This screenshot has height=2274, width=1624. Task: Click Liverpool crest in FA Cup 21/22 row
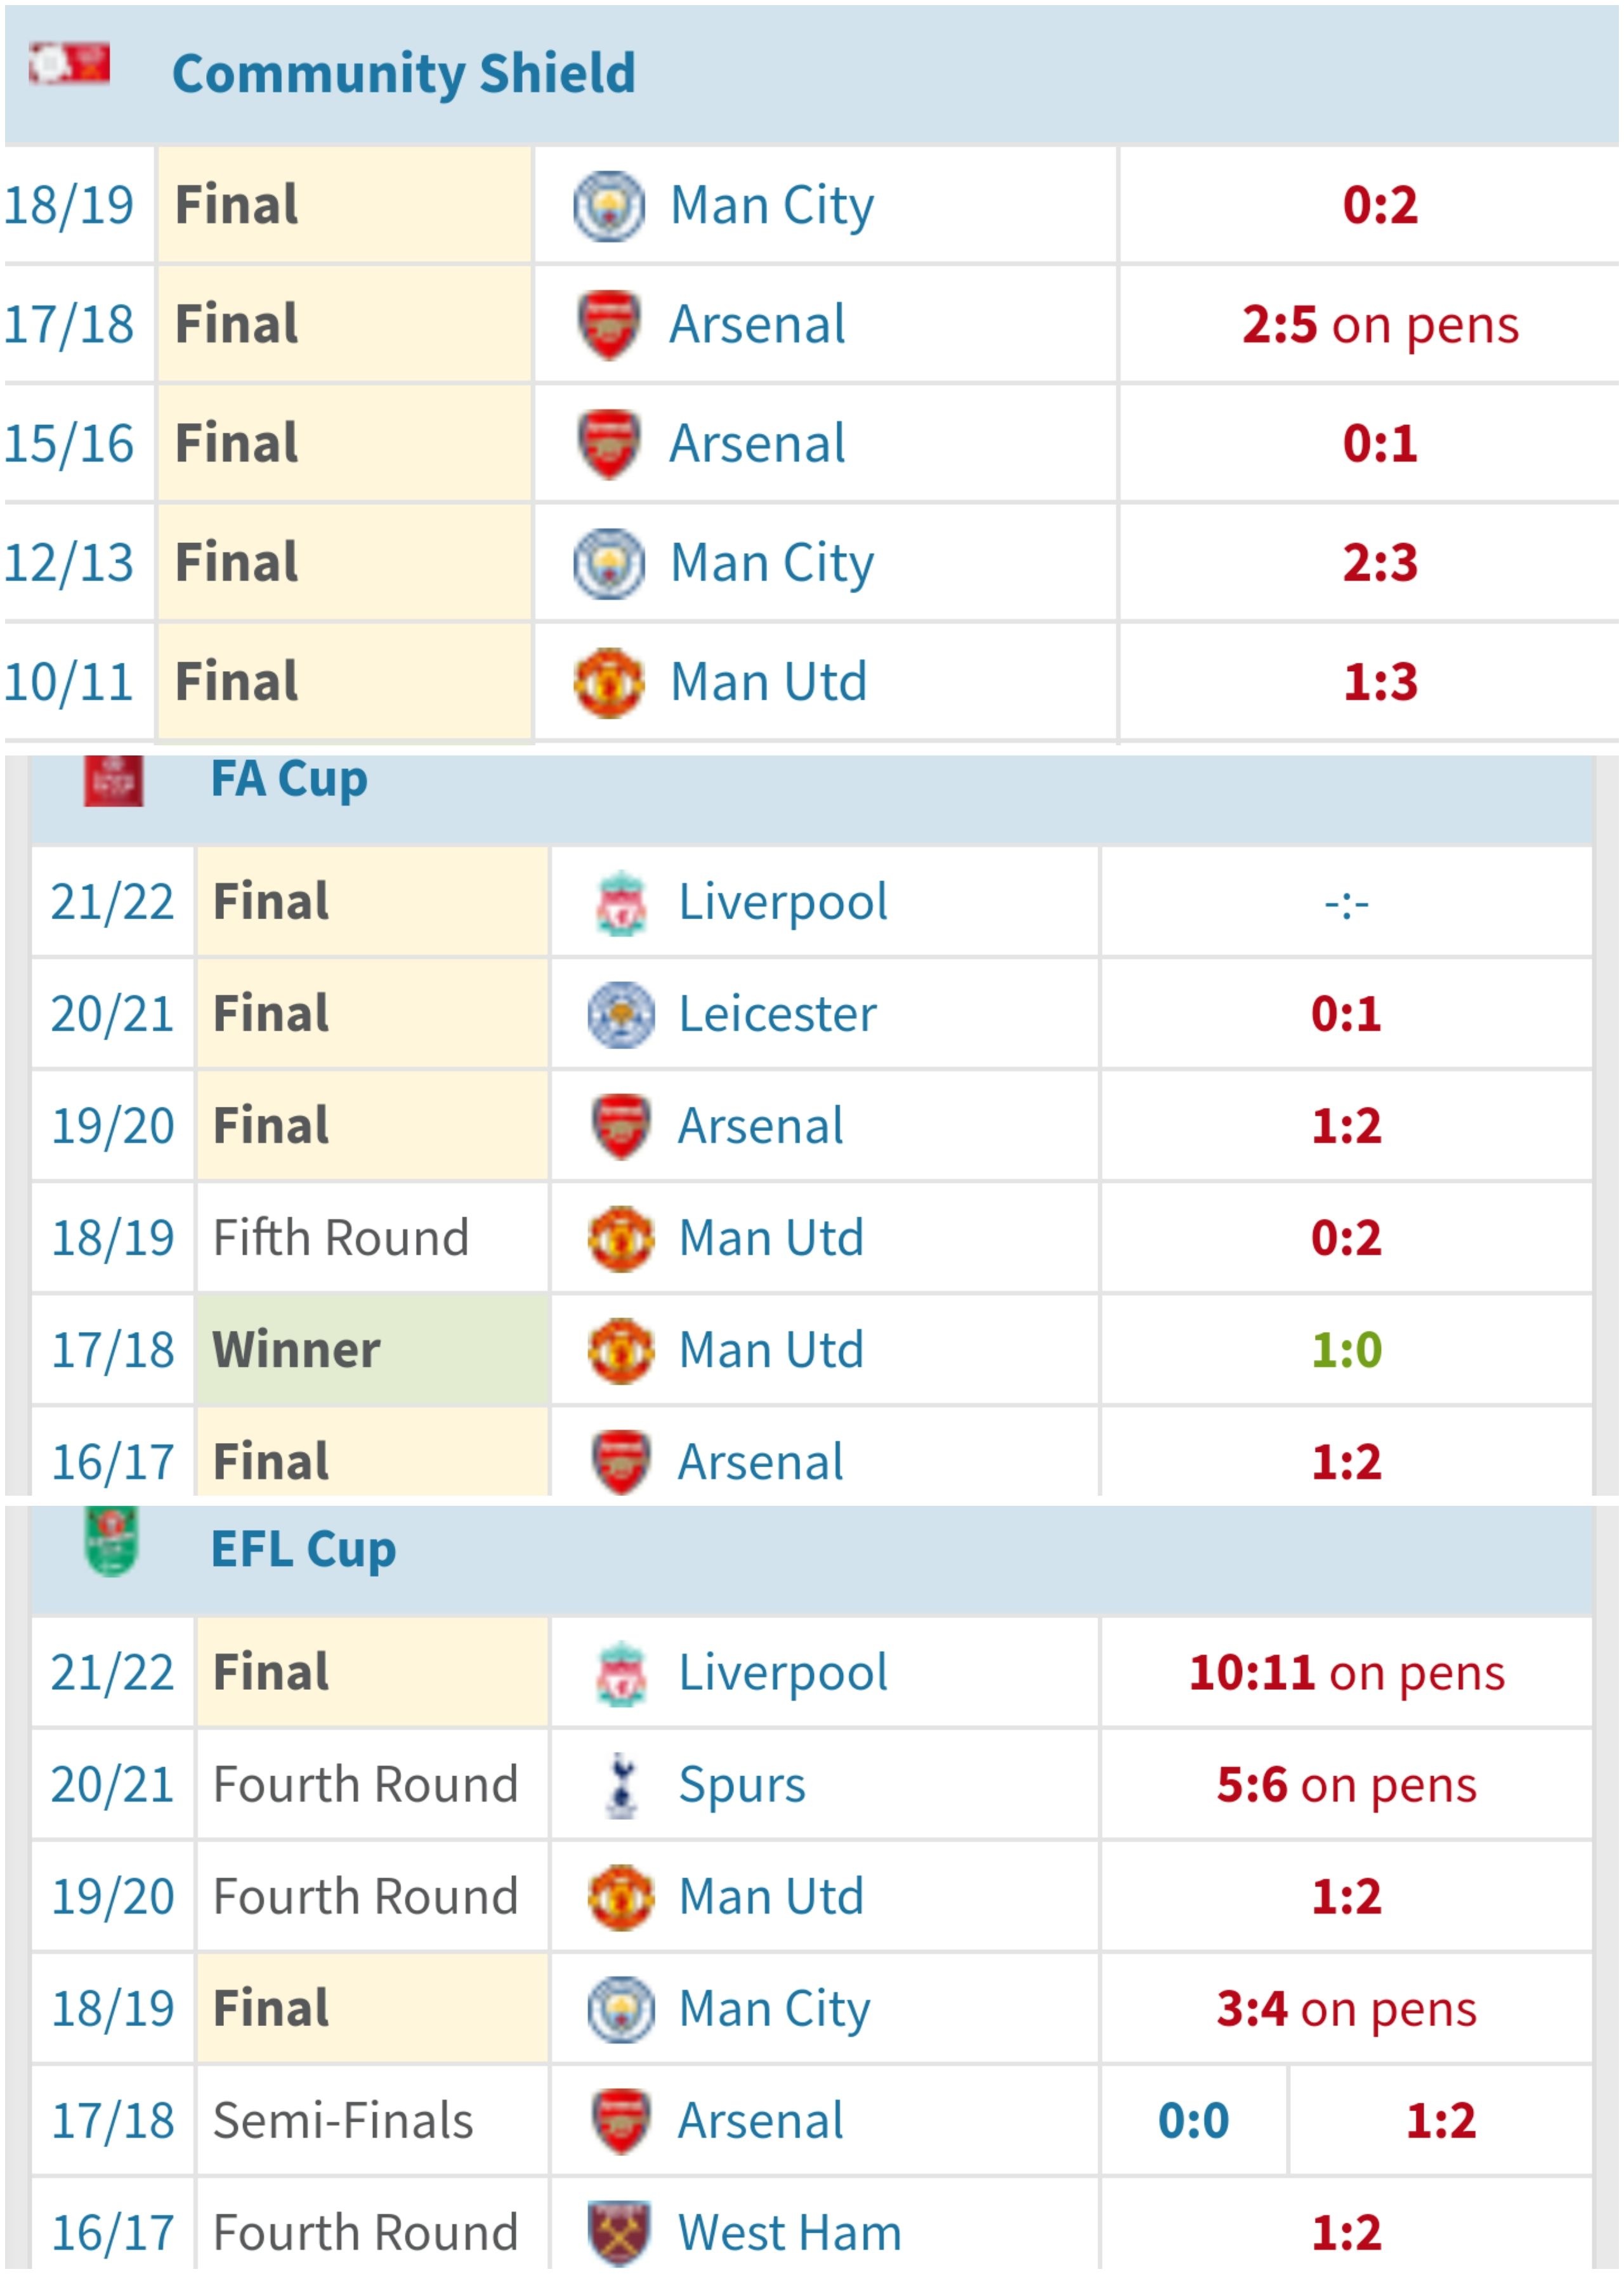click(621, 903)
